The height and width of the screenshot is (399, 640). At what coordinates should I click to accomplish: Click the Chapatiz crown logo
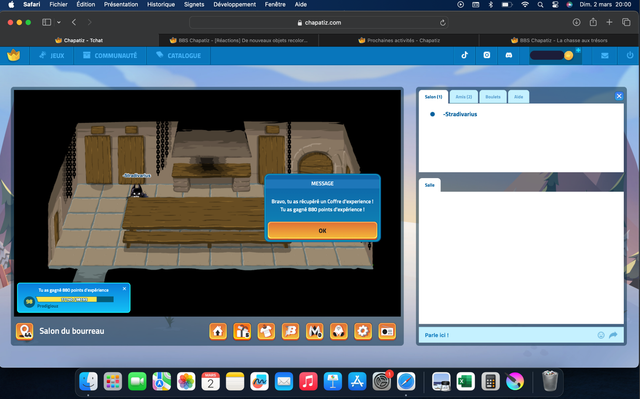coord(14,55)
